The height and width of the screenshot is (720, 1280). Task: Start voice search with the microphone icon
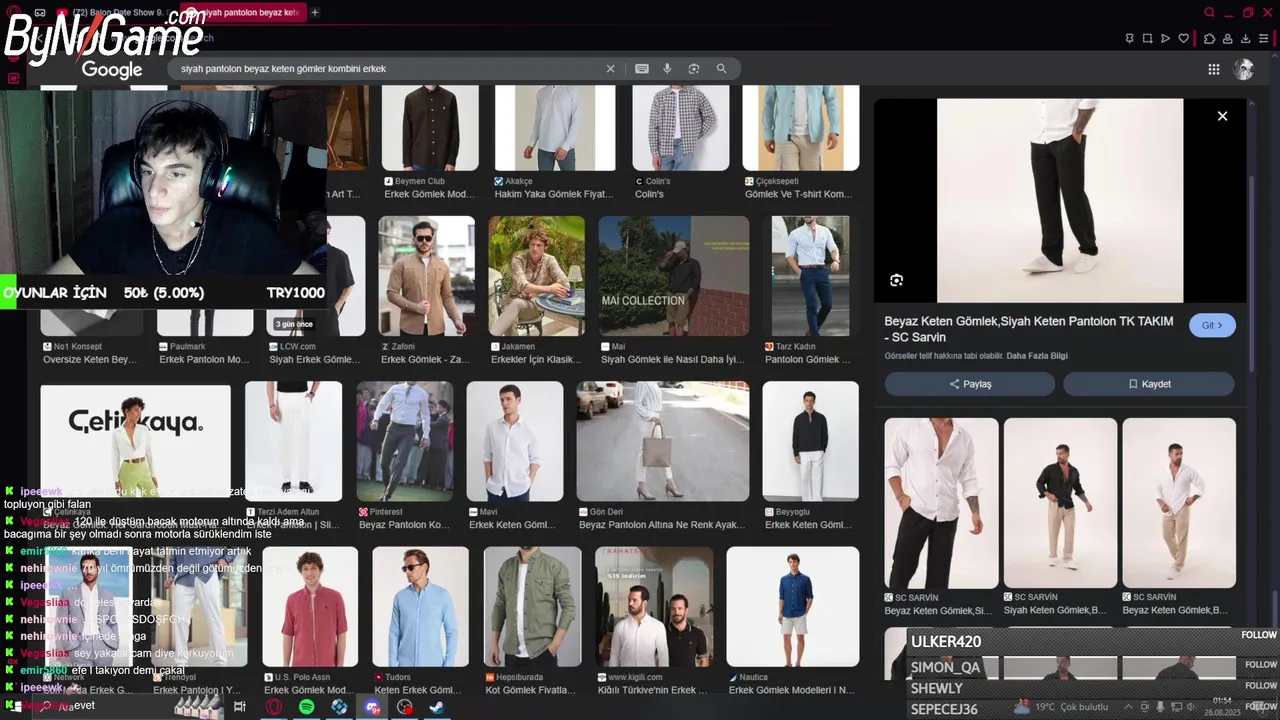667,69
